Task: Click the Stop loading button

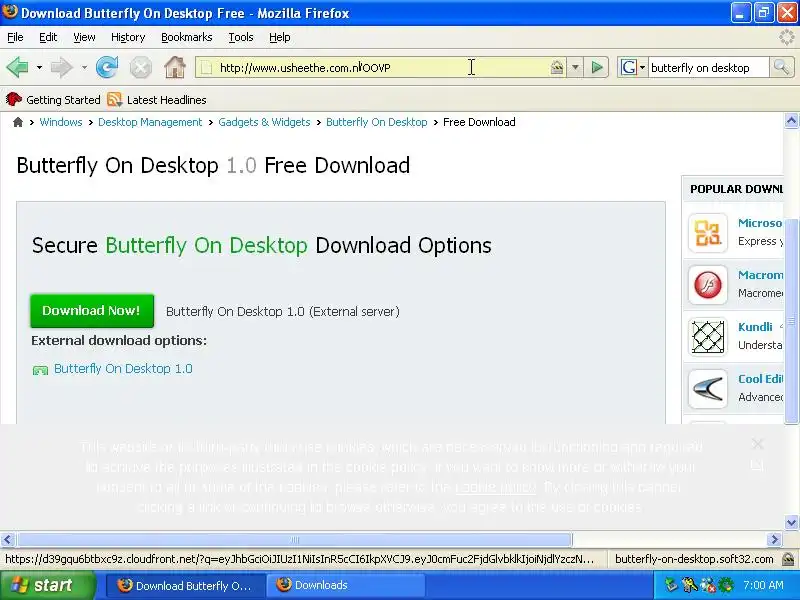Action: pos(140,67)
